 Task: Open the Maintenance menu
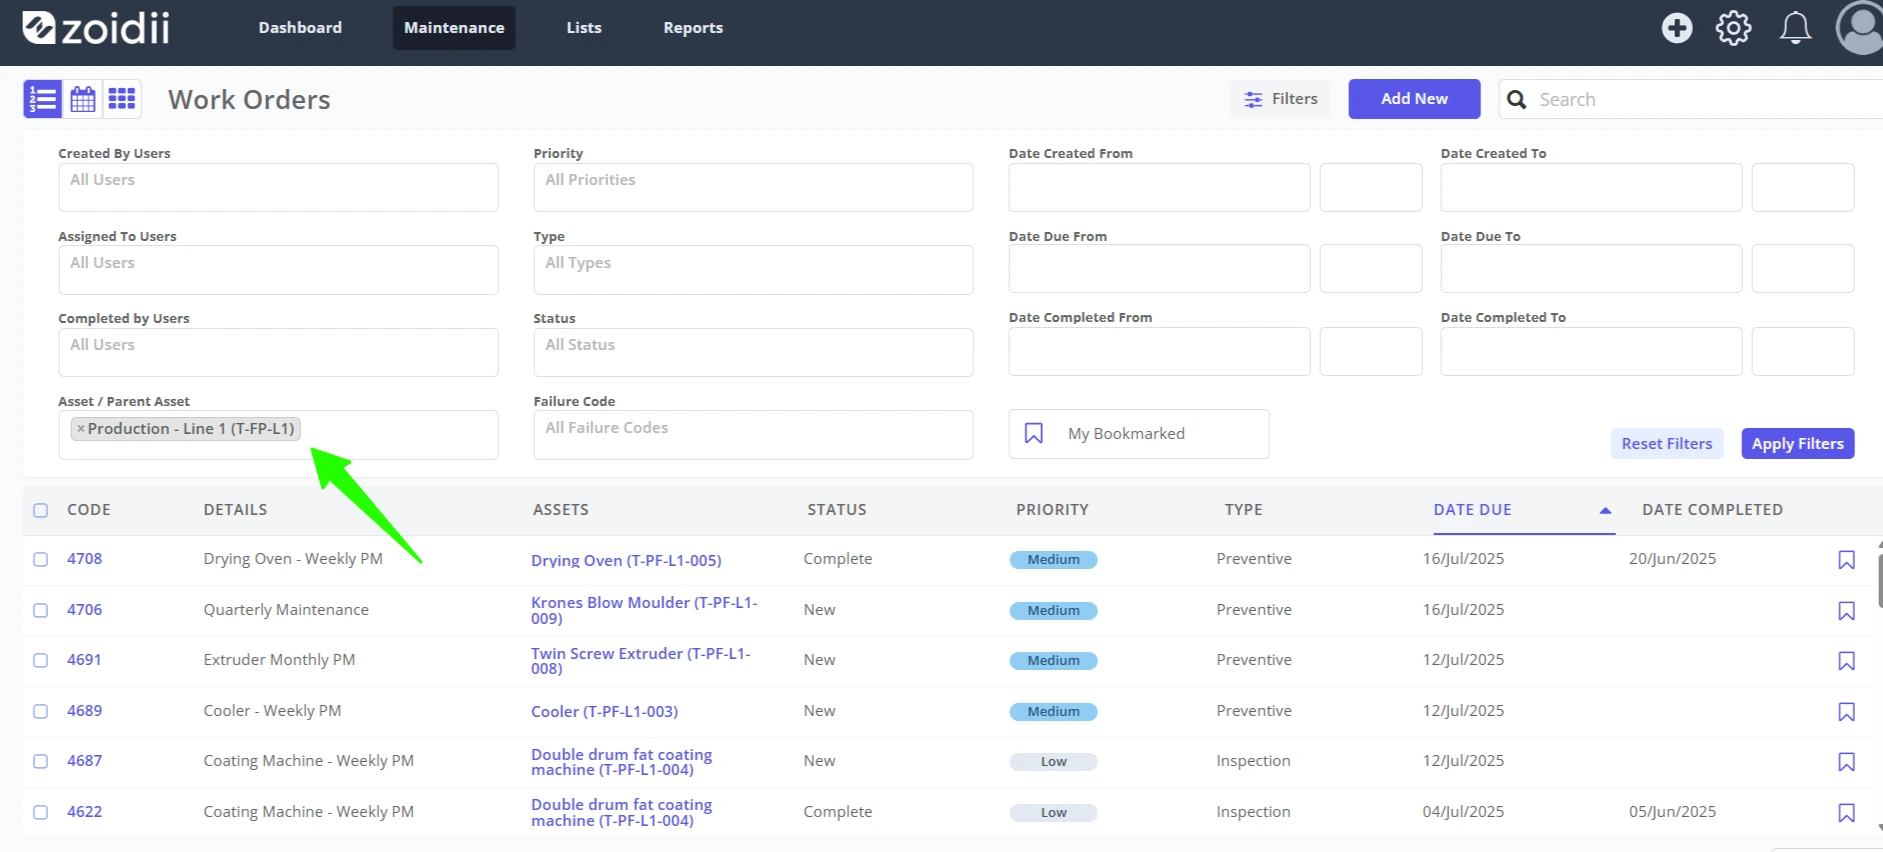point(454,28)
